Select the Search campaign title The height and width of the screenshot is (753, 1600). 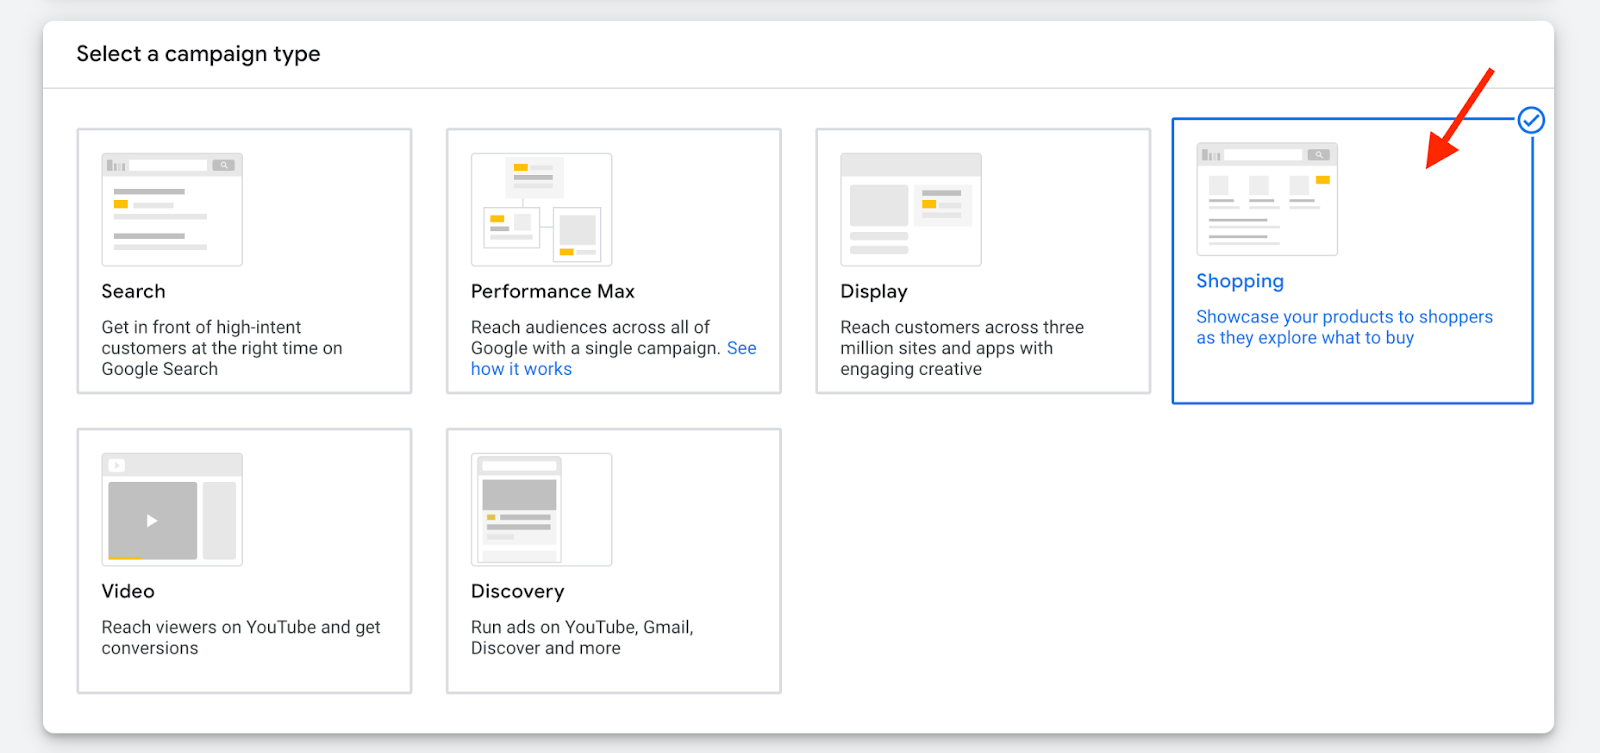133,291
